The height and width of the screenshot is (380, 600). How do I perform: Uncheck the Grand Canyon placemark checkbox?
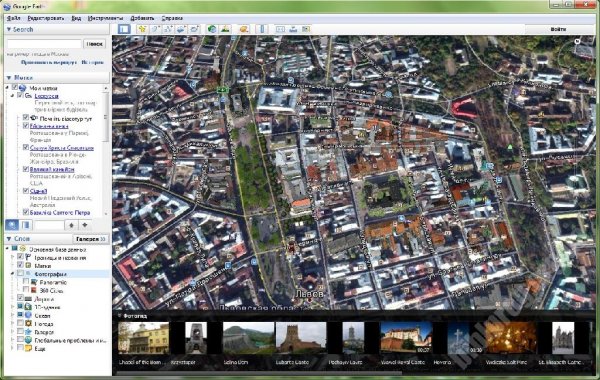(x=26, y=169)
